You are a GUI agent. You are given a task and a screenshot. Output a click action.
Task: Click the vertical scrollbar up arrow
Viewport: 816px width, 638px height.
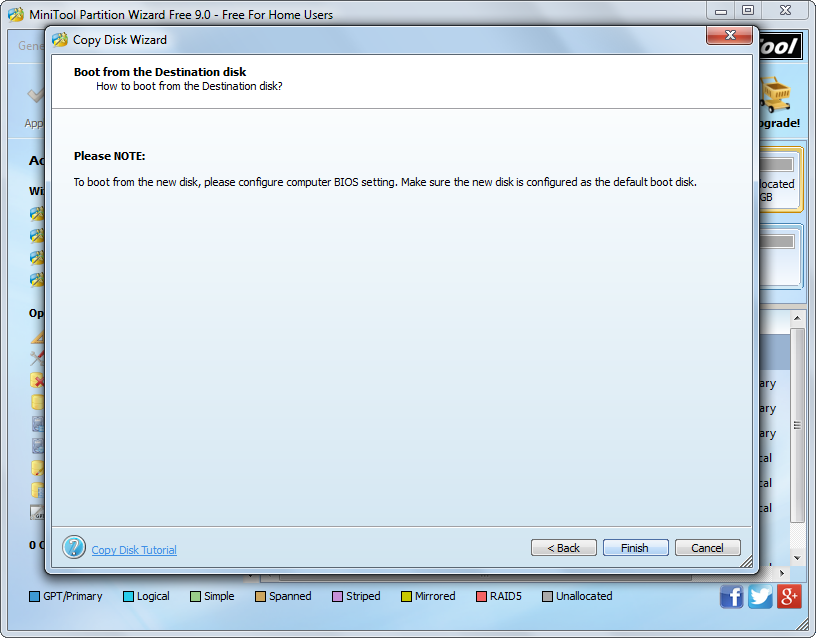tap(797, 317)
